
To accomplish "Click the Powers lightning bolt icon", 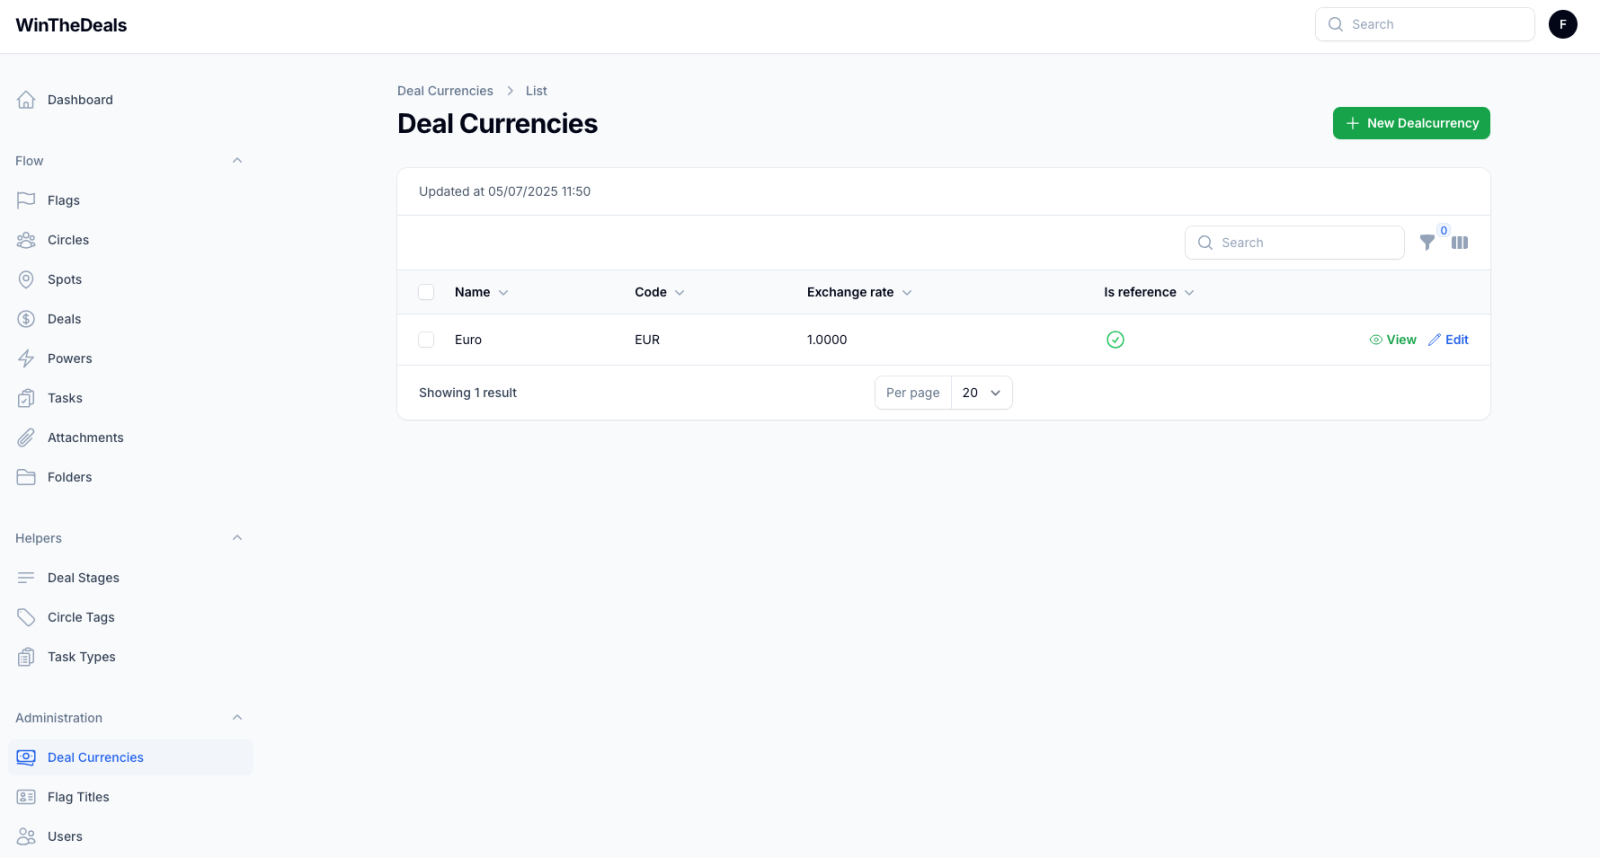I will tap(26, 359).
